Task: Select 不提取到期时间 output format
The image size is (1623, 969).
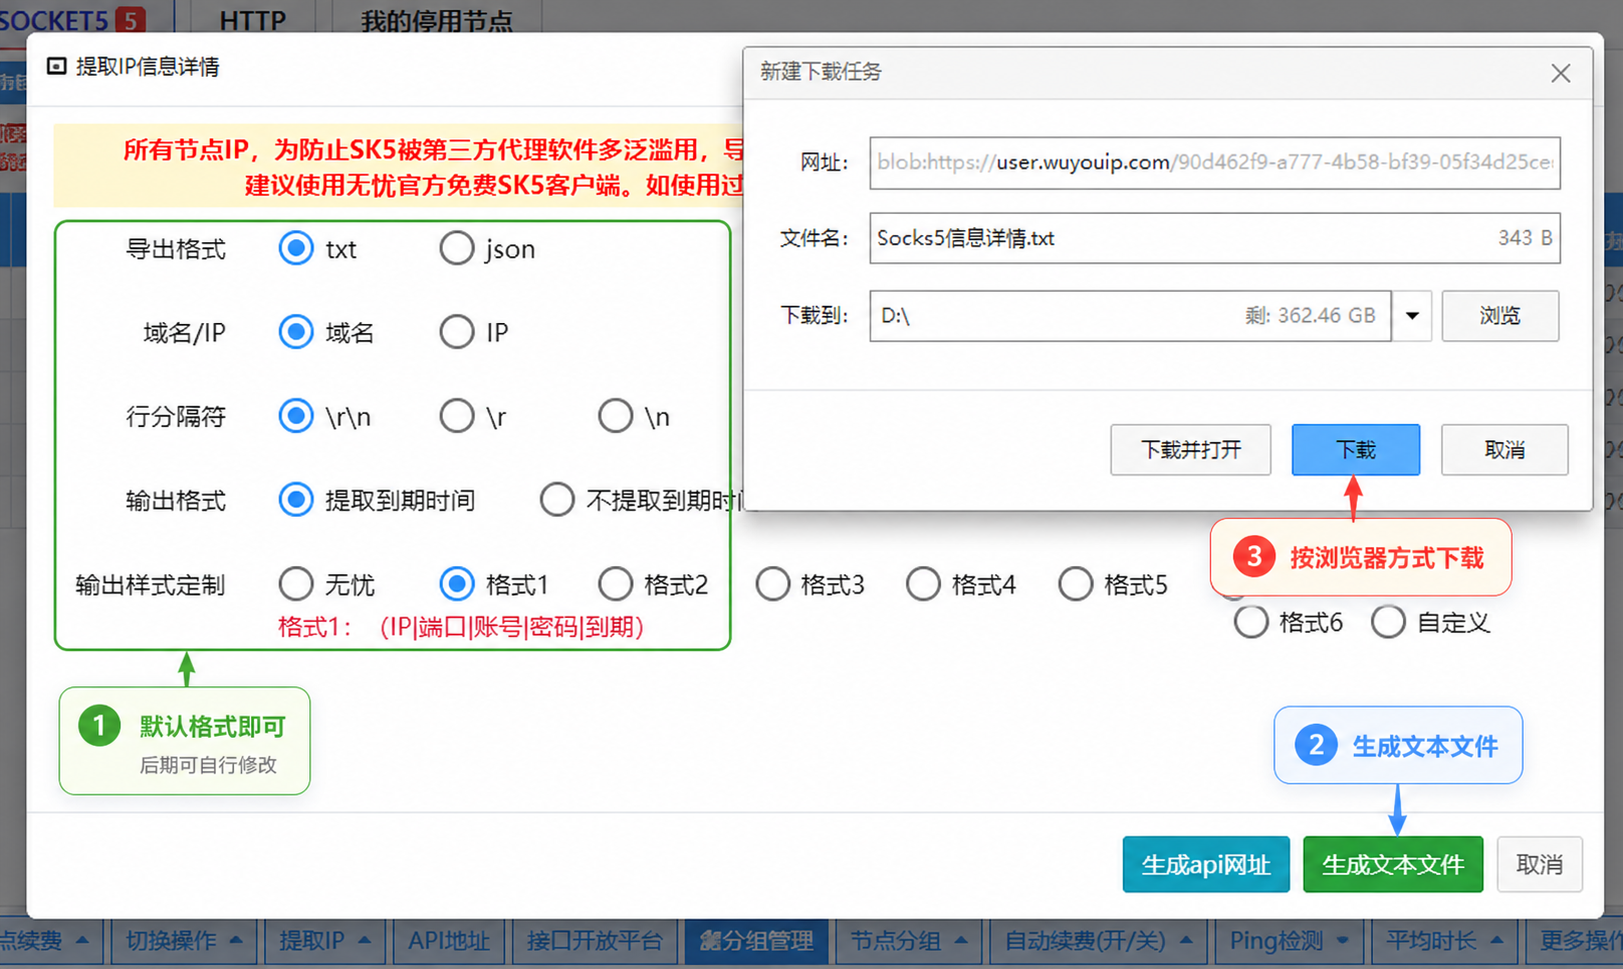Action: 556,500
